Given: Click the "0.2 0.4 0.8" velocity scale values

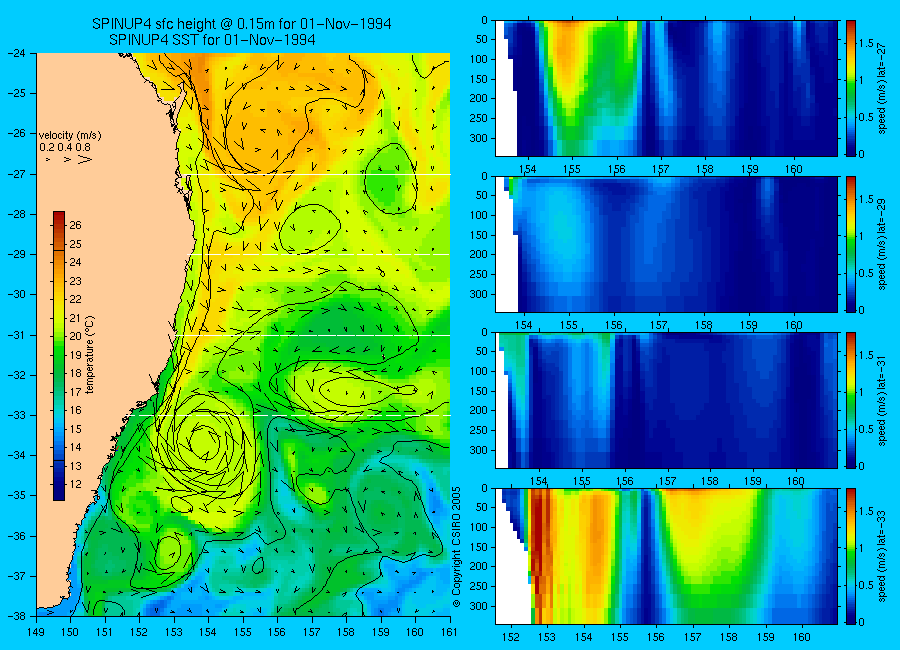Looking at the screenshot, I should pyautogui.click(x=65, y=147).
